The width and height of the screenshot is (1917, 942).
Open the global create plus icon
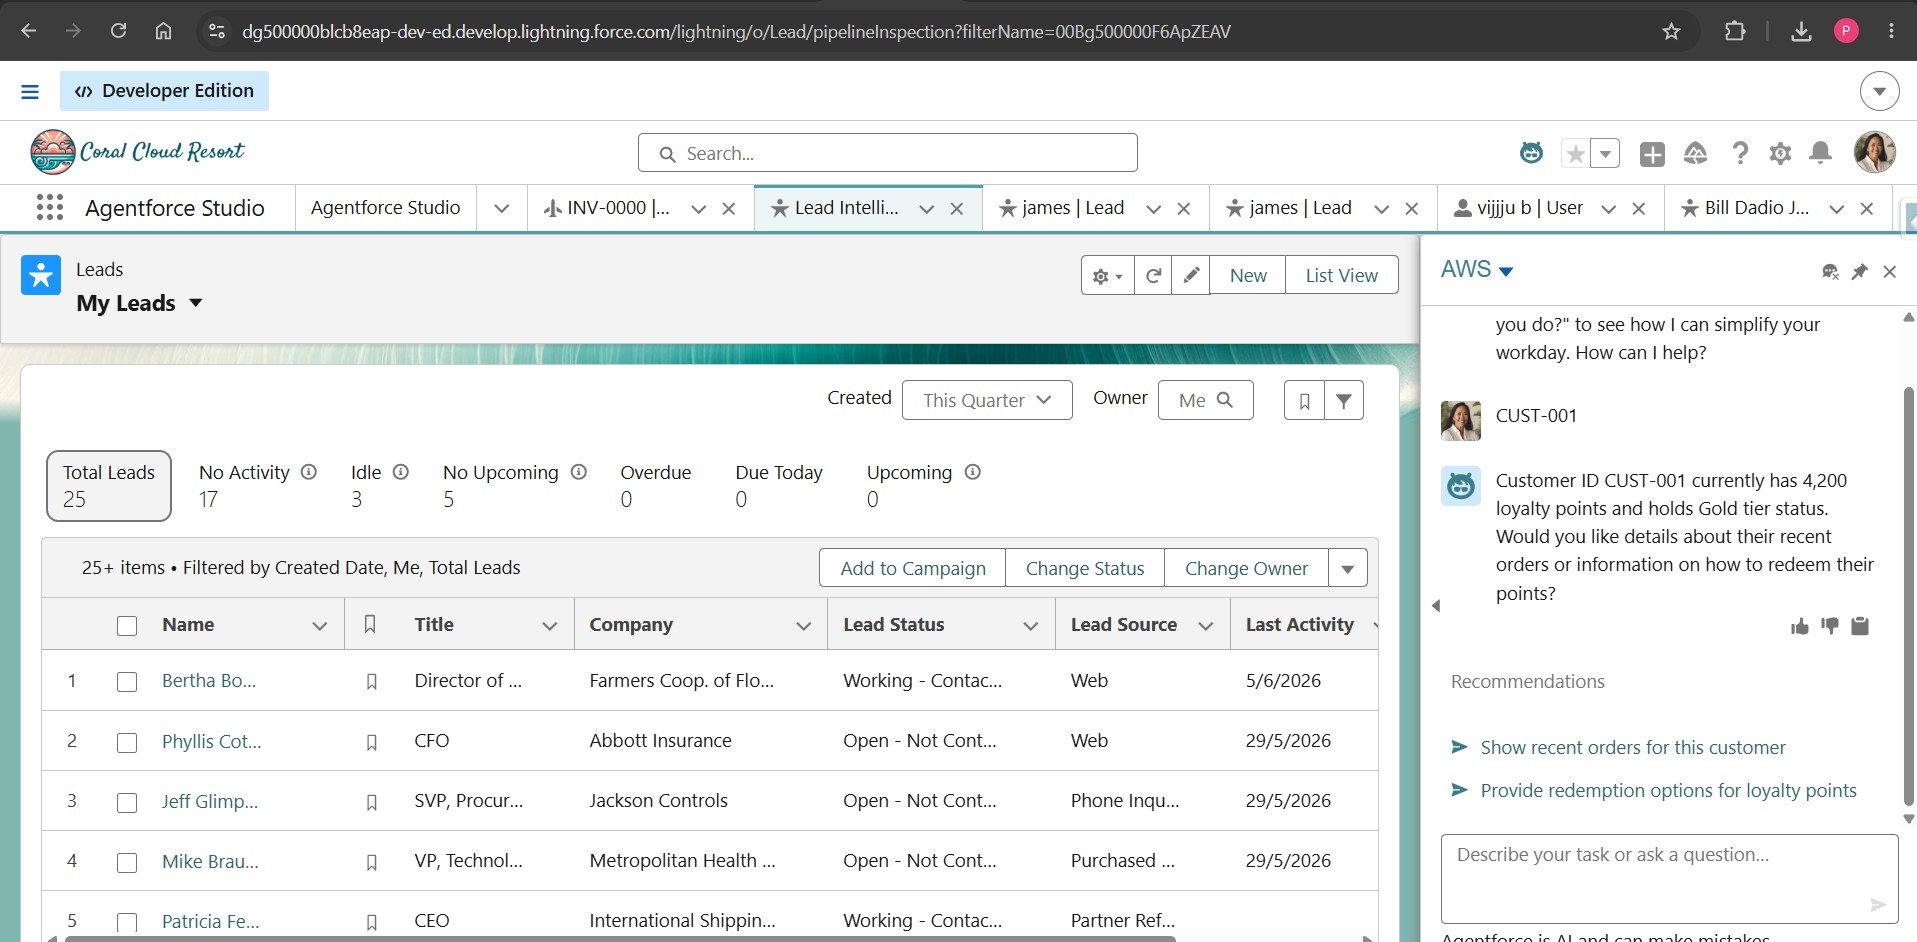tap(1652, 154)
